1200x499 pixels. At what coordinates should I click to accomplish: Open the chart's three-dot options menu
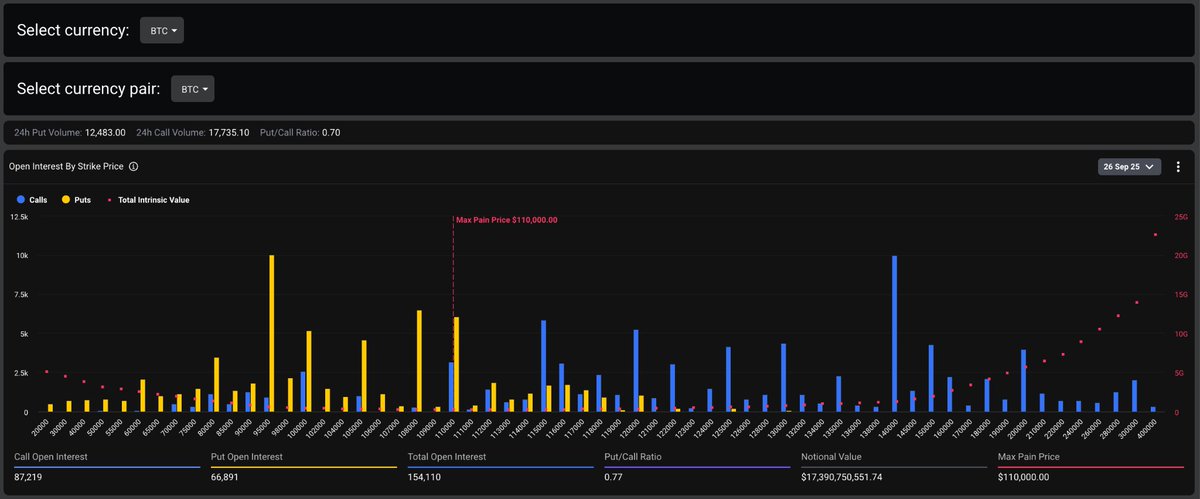(x=1178, y=167)
